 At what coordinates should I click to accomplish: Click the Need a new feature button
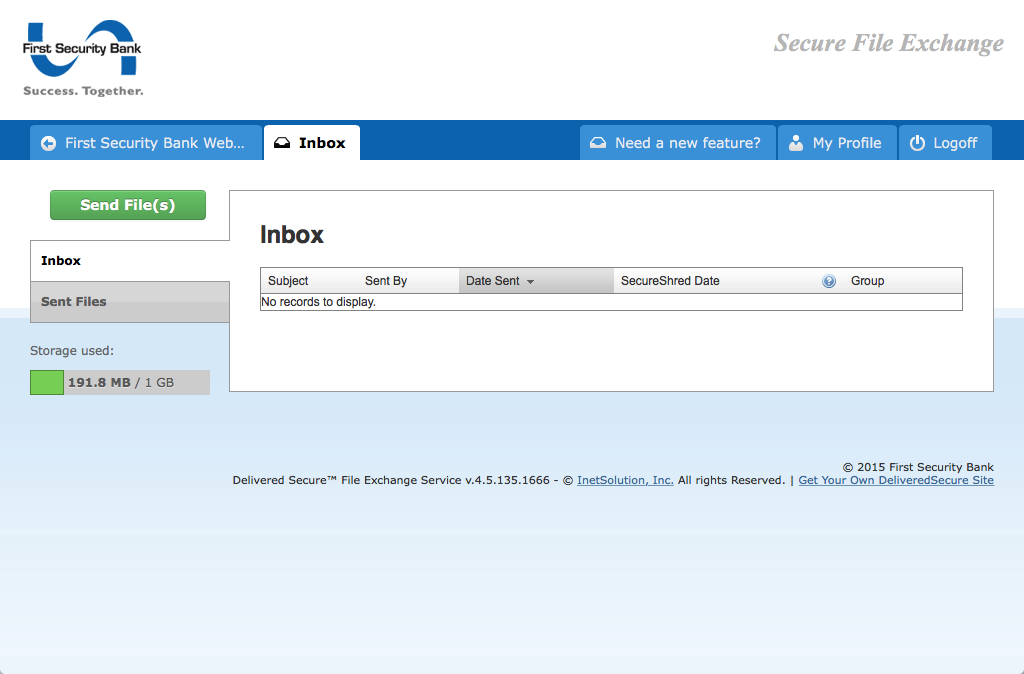(677, 142)
